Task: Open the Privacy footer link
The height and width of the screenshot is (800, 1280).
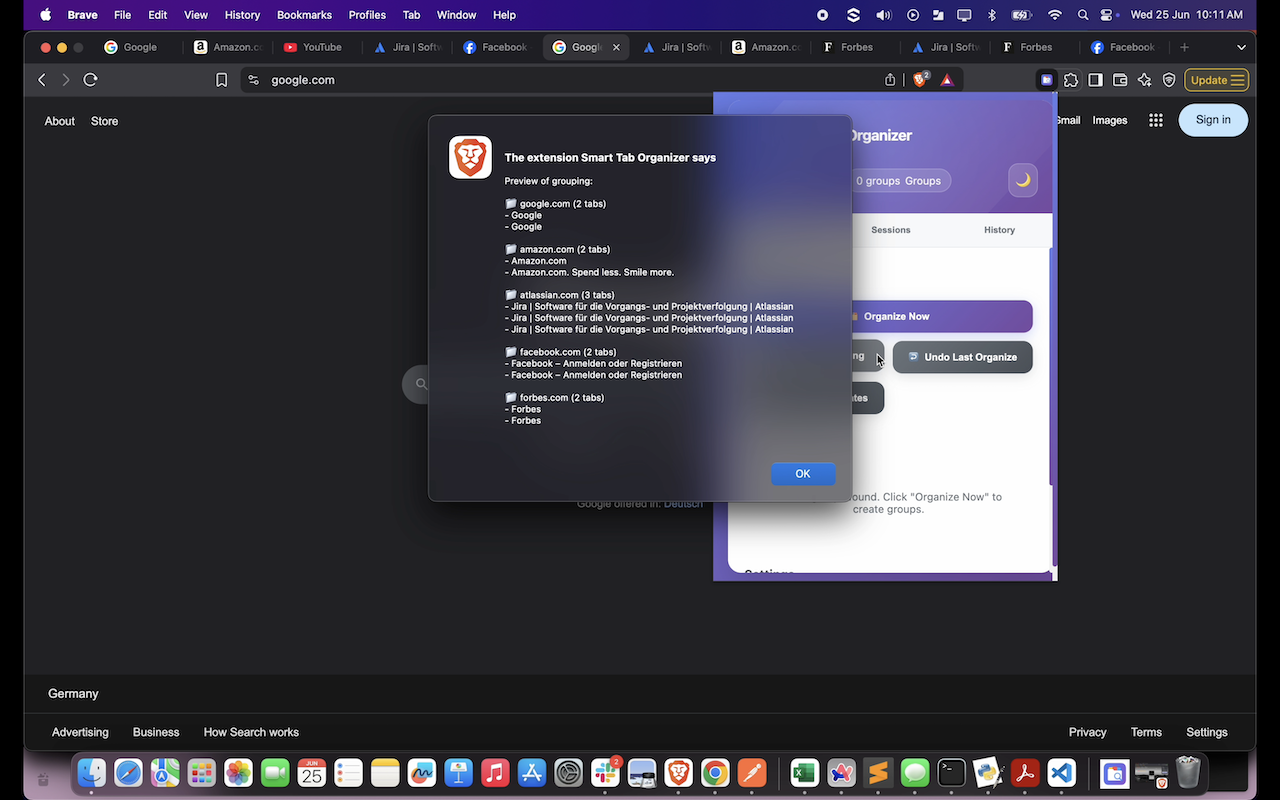Action: coord(1087,732)
